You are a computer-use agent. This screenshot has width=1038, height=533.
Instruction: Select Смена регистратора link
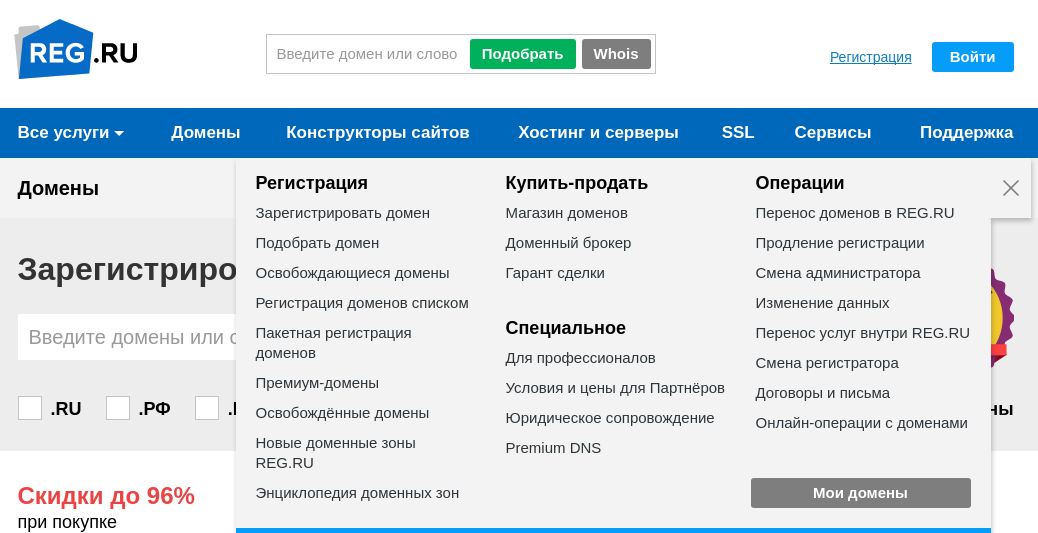tap(827, 363)
